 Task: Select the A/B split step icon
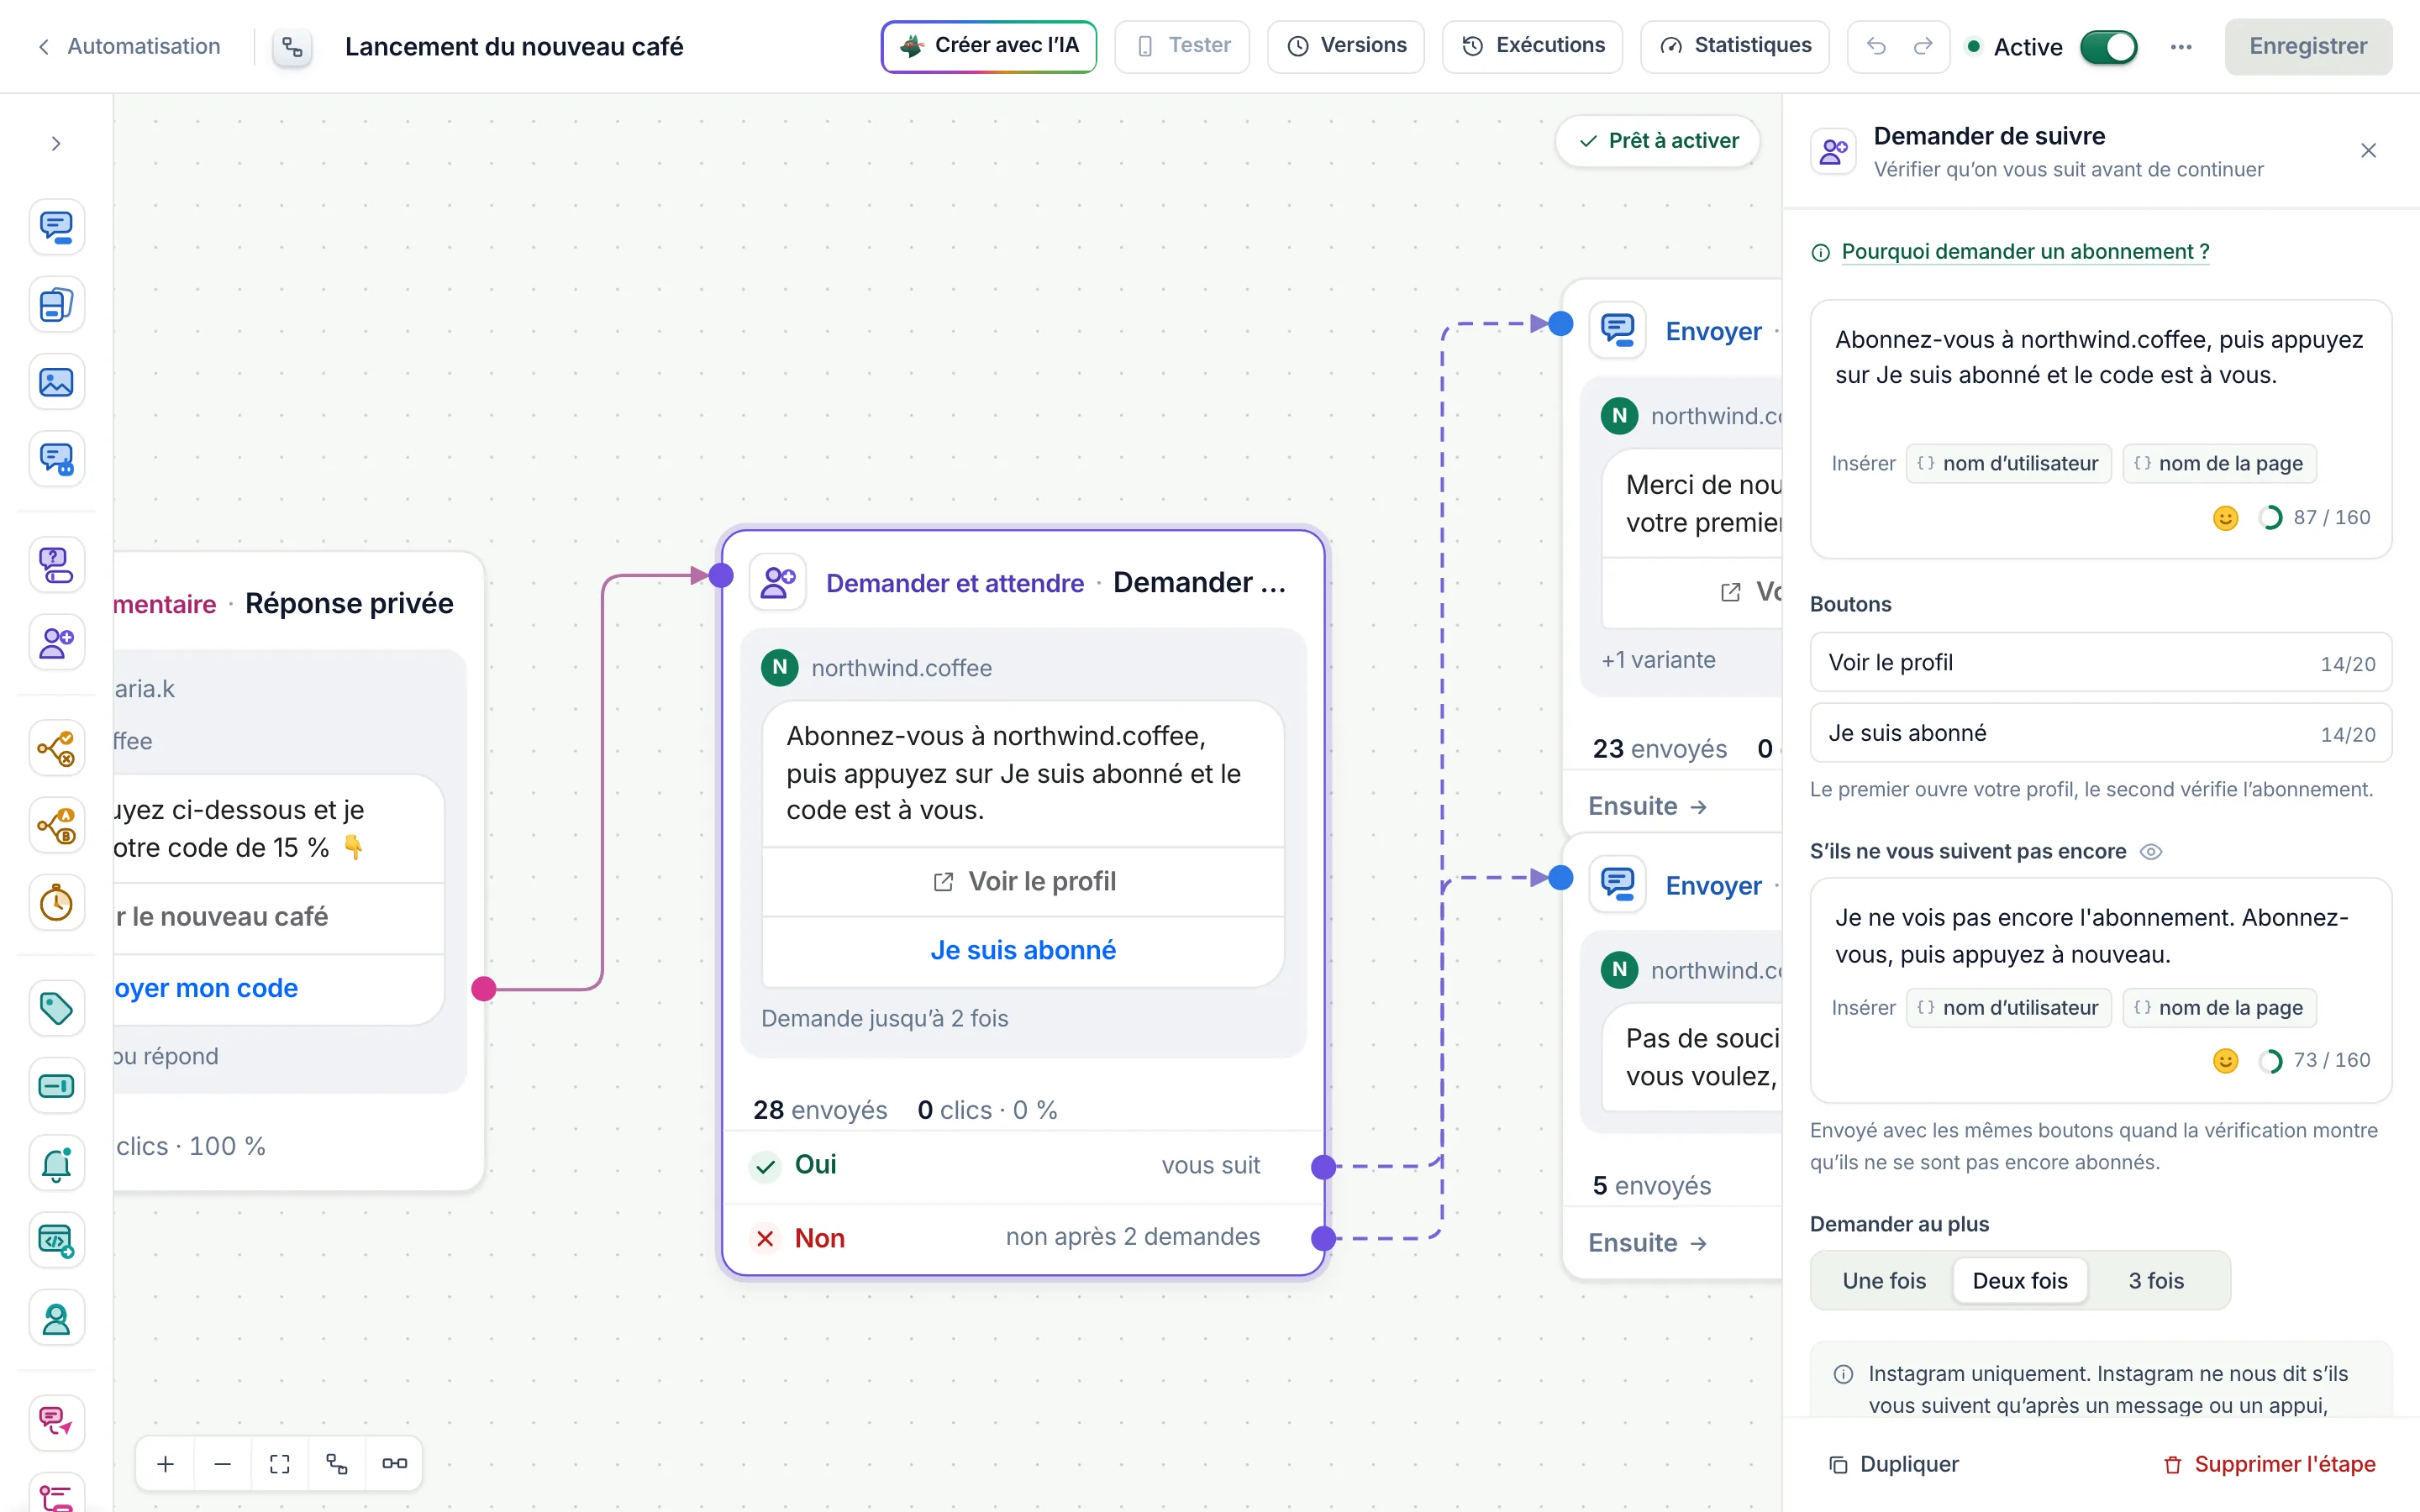[x=56, y=826]
